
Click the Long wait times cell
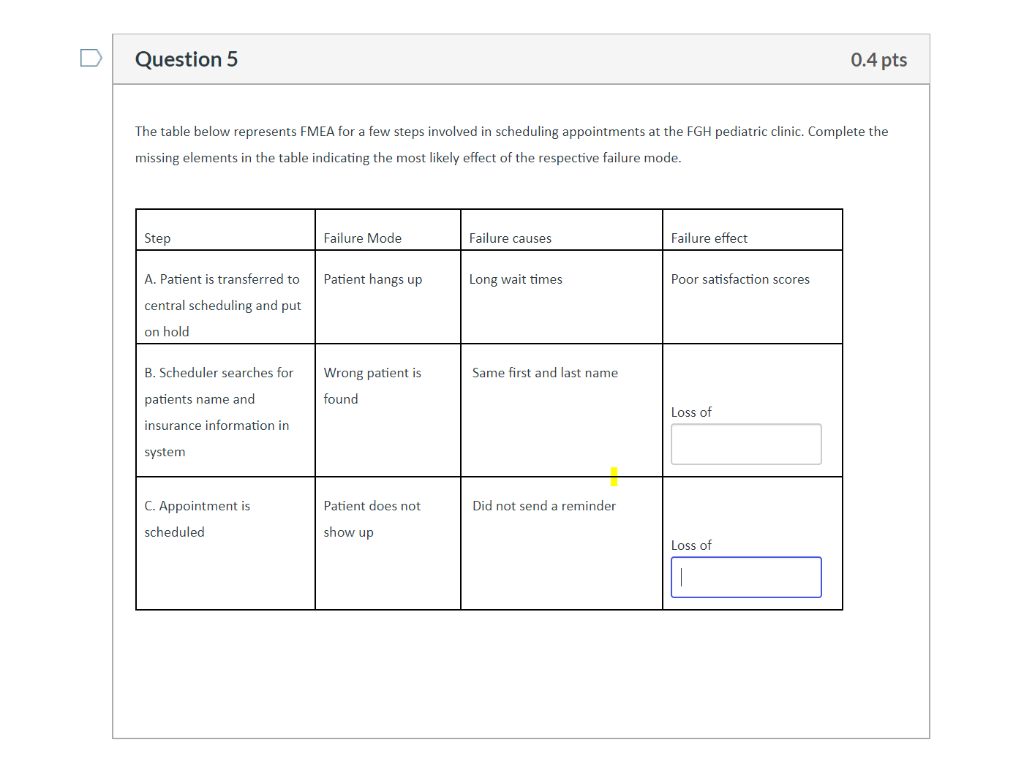(x=516, y=279)
